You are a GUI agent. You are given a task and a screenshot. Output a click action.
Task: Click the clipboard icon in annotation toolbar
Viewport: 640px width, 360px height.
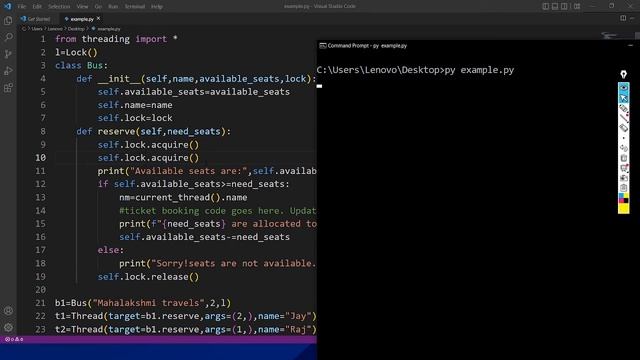pyautogui.click(x=623, y=188)
